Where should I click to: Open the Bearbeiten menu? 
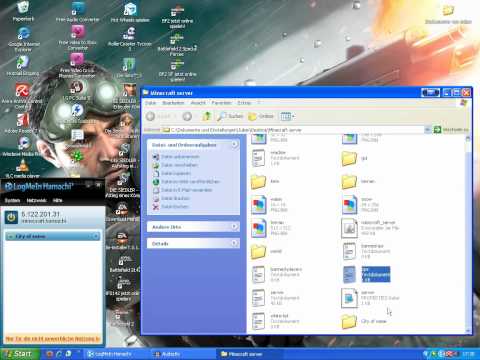pos(173,103)
